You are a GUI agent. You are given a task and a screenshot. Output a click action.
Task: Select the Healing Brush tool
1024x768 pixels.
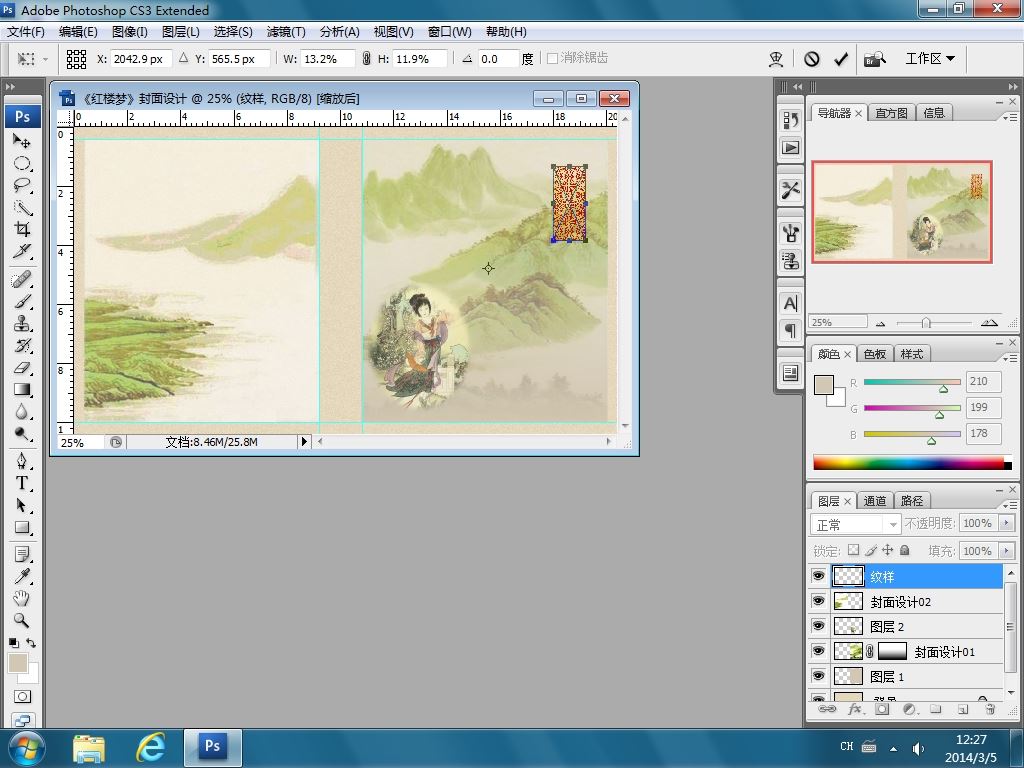pos(22,280)
